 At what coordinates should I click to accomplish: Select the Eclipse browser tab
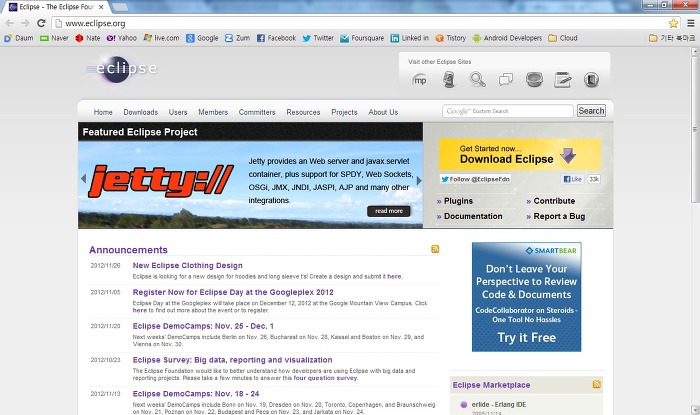(x=56, y=7)
